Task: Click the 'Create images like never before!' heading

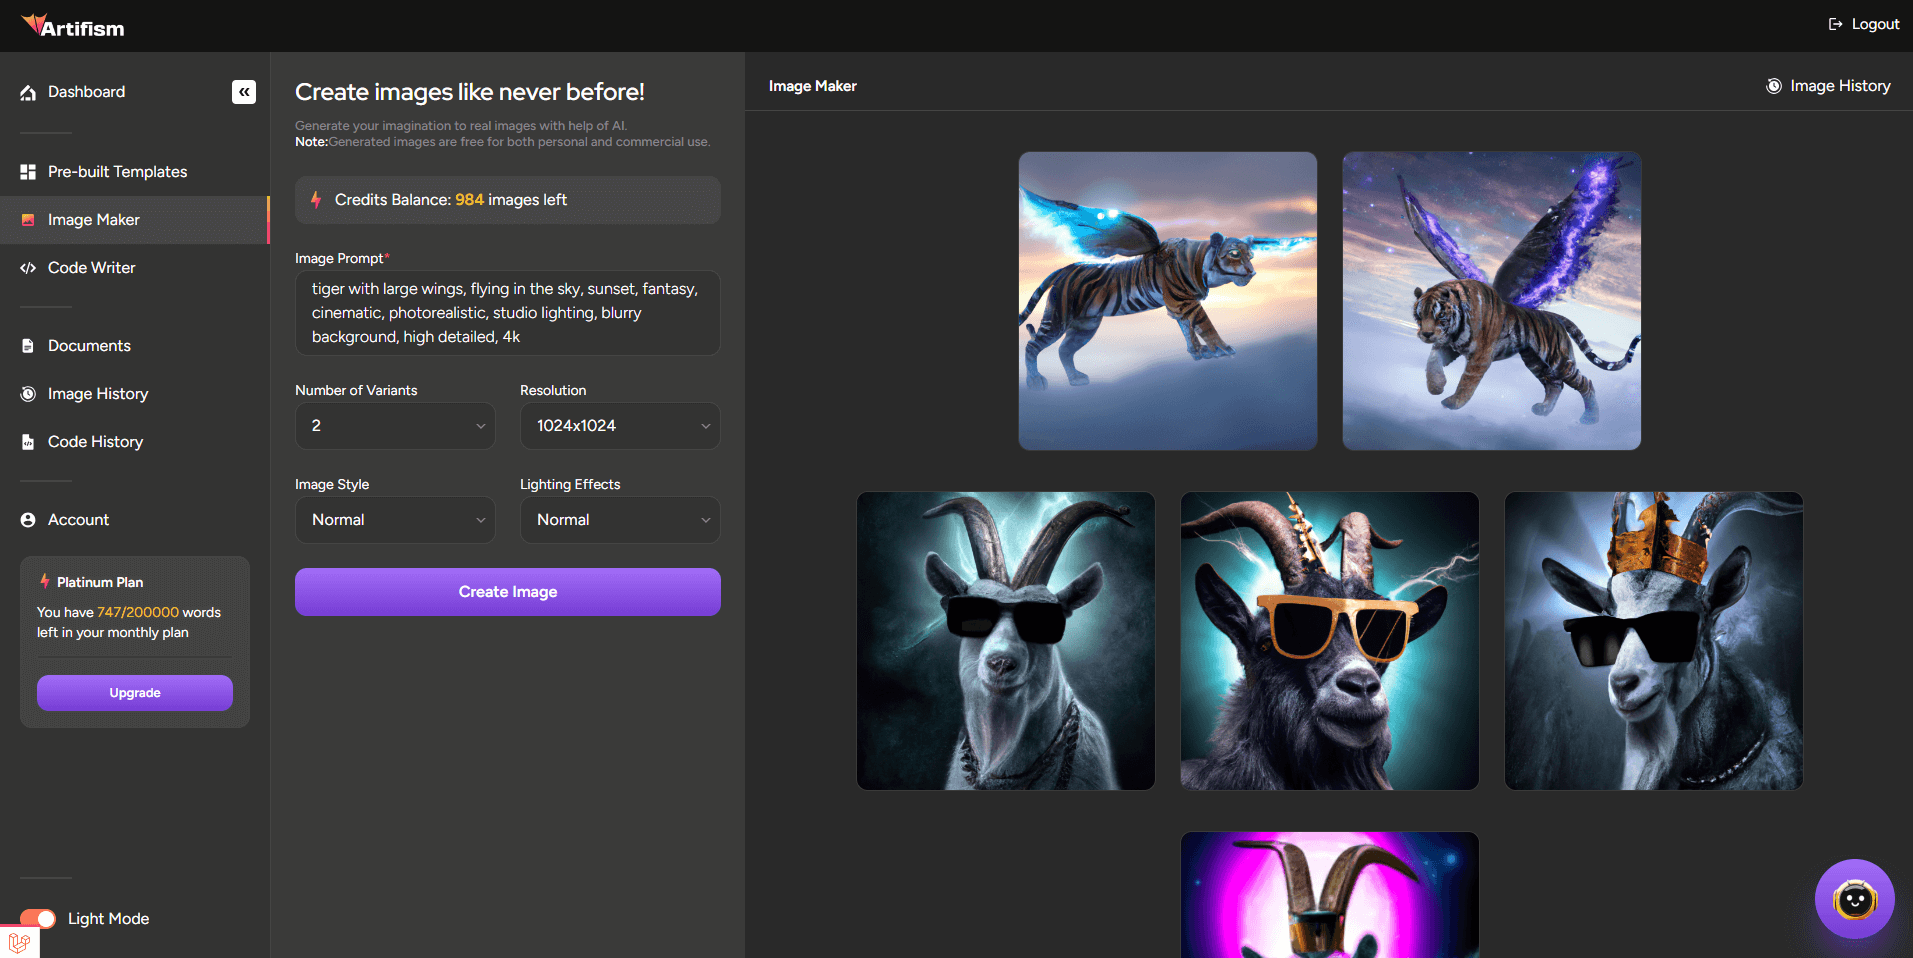Action: point(470,92)
